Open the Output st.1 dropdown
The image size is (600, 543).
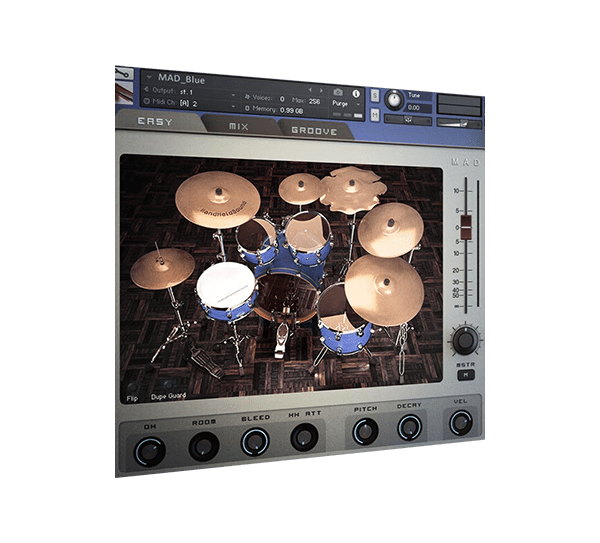[x=233, y=95]
